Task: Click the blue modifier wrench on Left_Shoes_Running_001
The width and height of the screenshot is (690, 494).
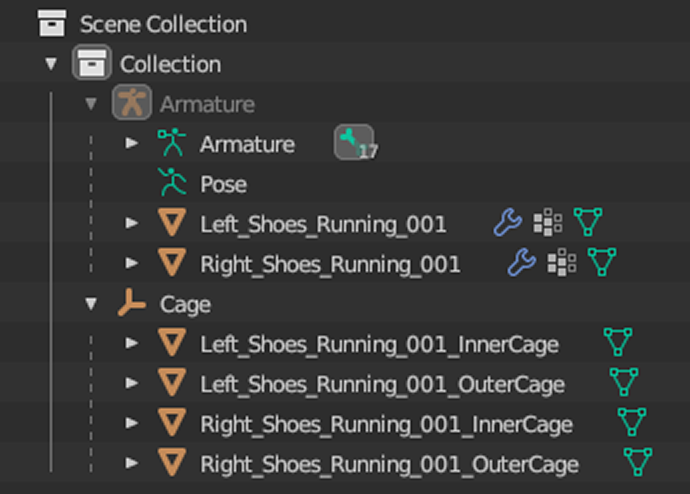Action: coord(508,222)
